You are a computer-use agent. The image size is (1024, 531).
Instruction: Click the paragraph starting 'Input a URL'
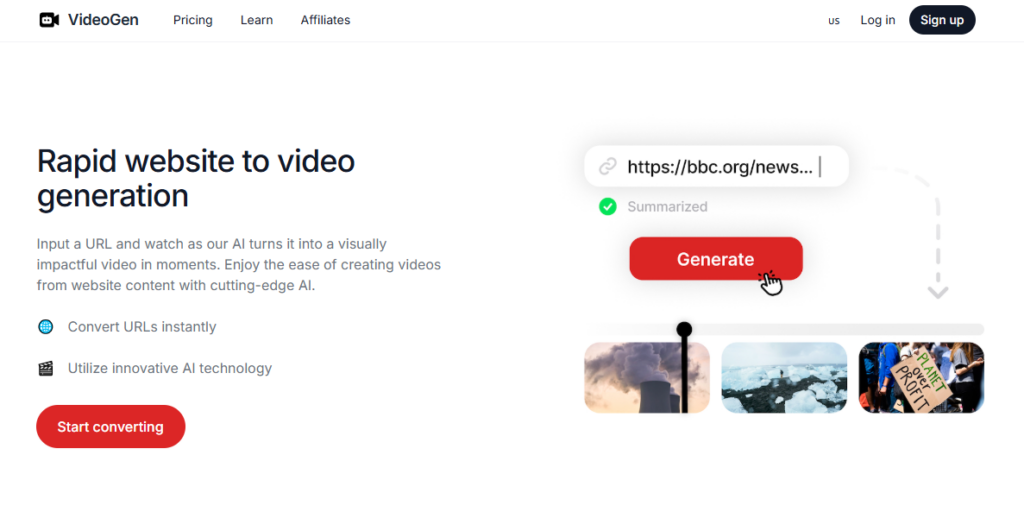(x=239, y=265)
